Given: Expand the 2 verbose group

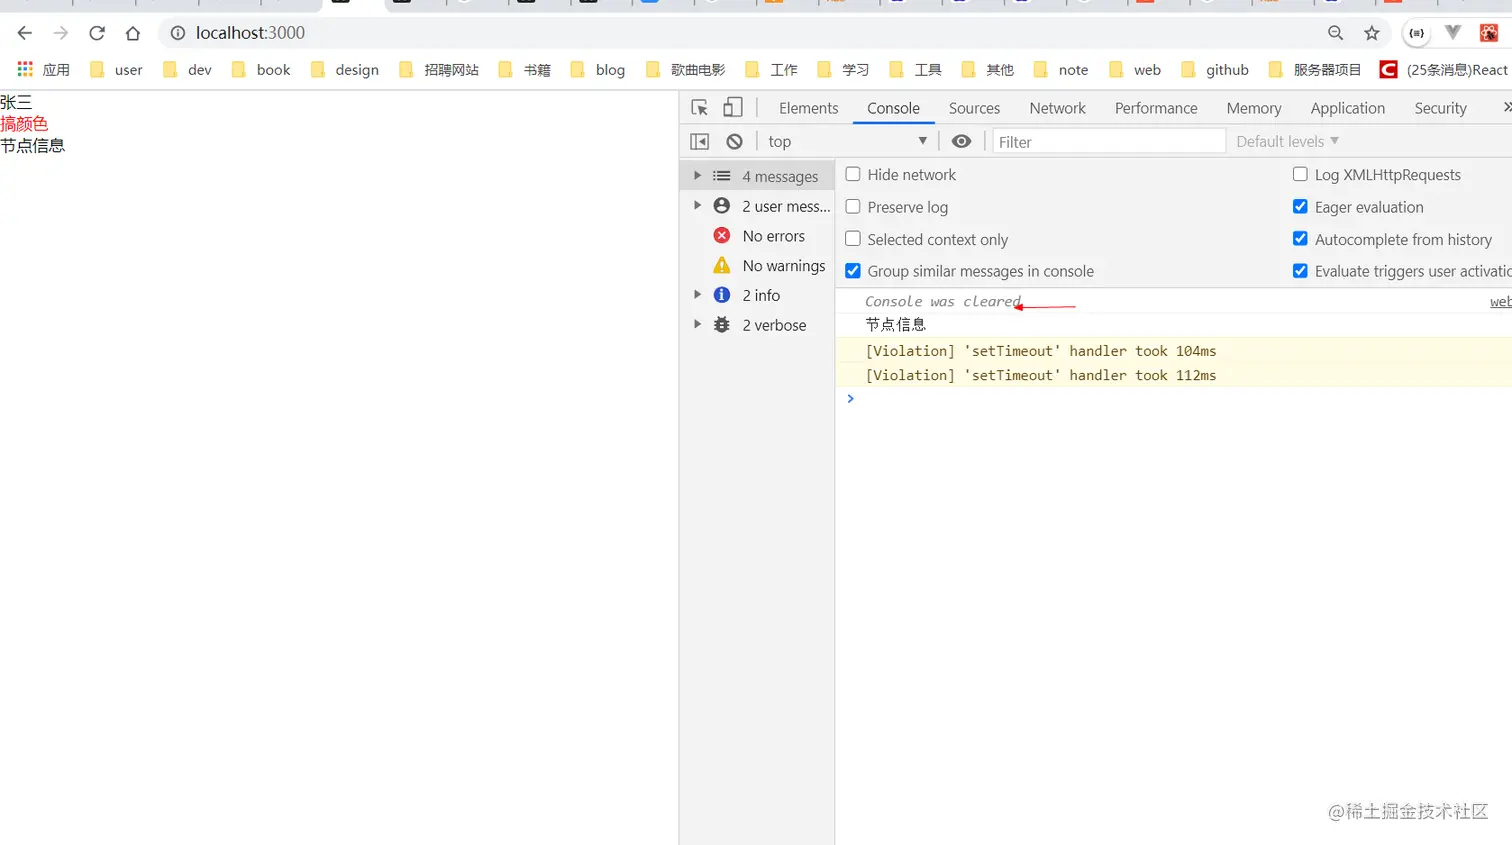Looking at the screenshot, I should pos(697,325).
